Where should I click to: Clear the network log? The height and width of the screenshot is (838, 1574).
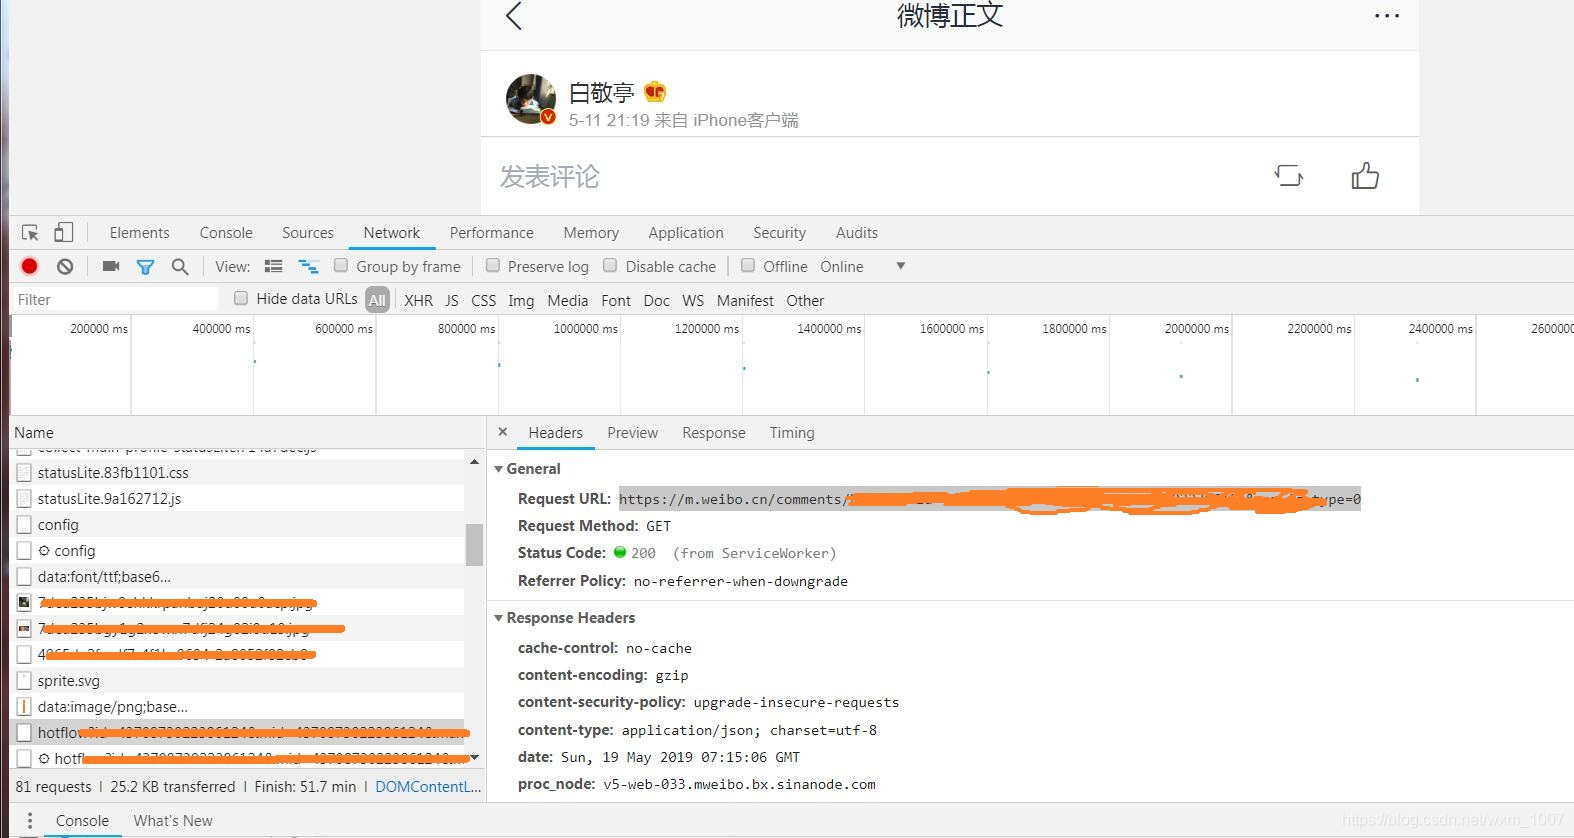pos(65,266)
